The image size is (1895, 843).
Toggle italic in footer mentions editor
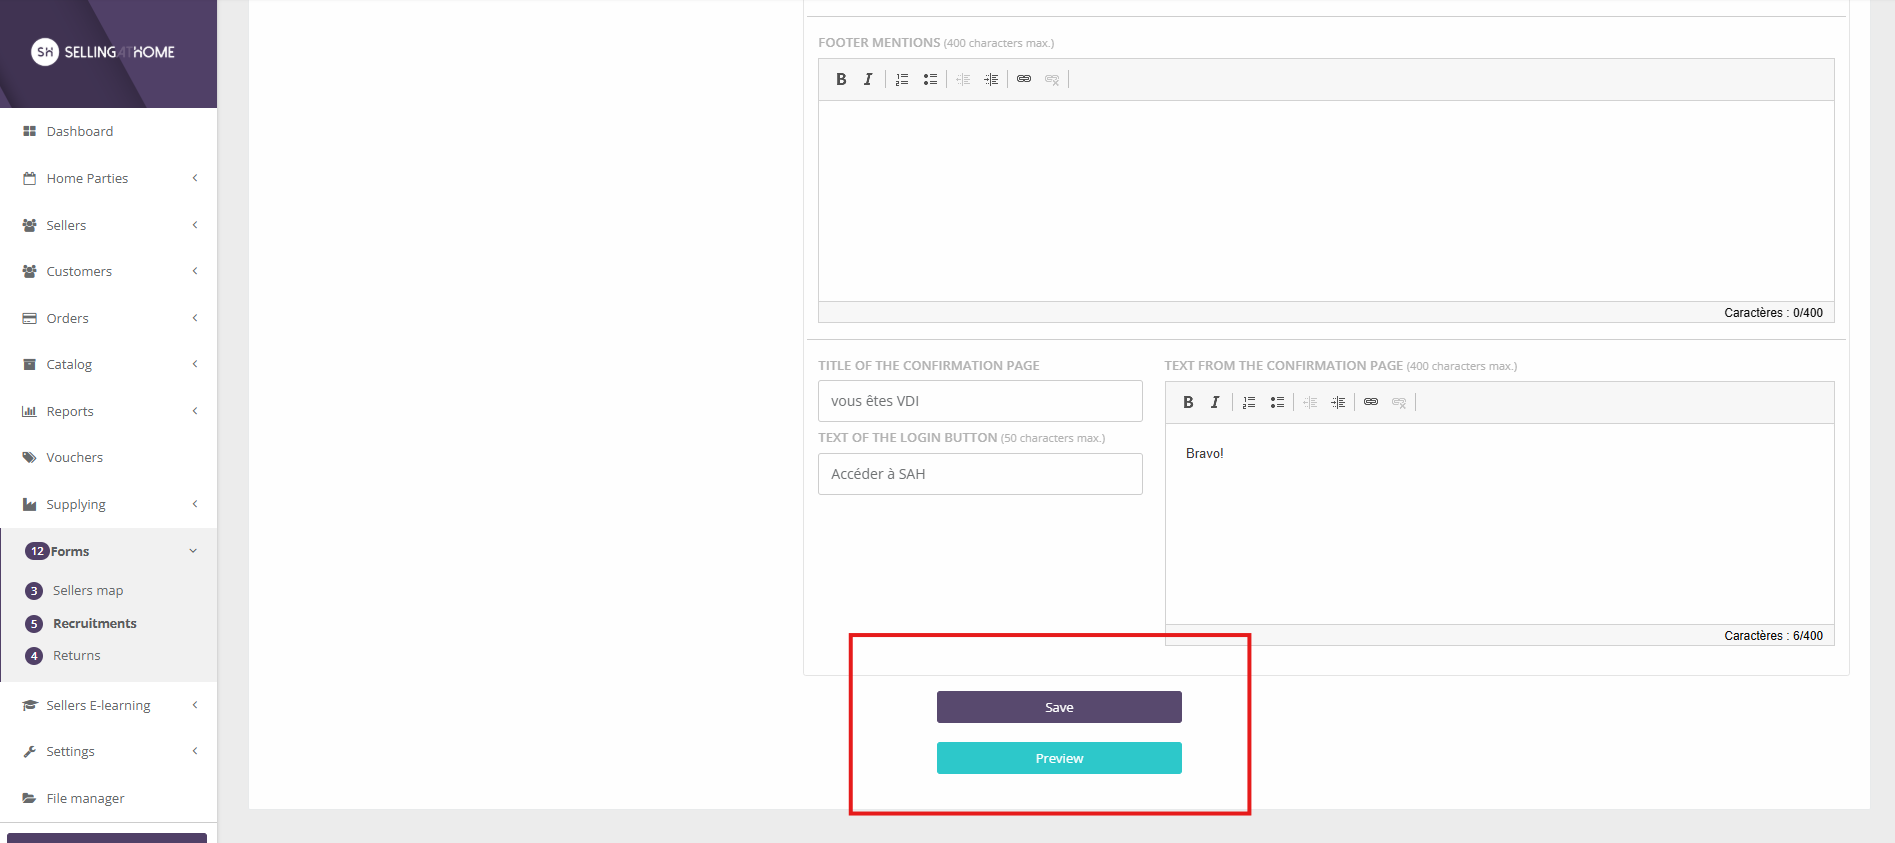[x=868, y=79]
